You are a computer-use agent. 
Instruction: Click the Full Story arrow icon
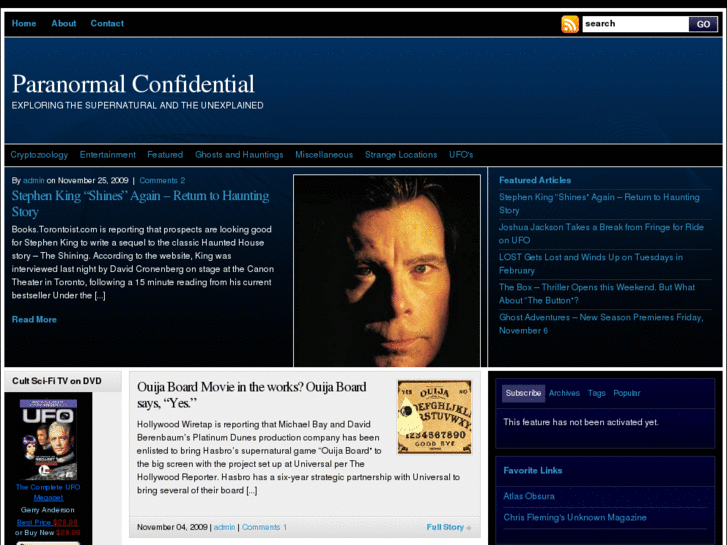469,528
